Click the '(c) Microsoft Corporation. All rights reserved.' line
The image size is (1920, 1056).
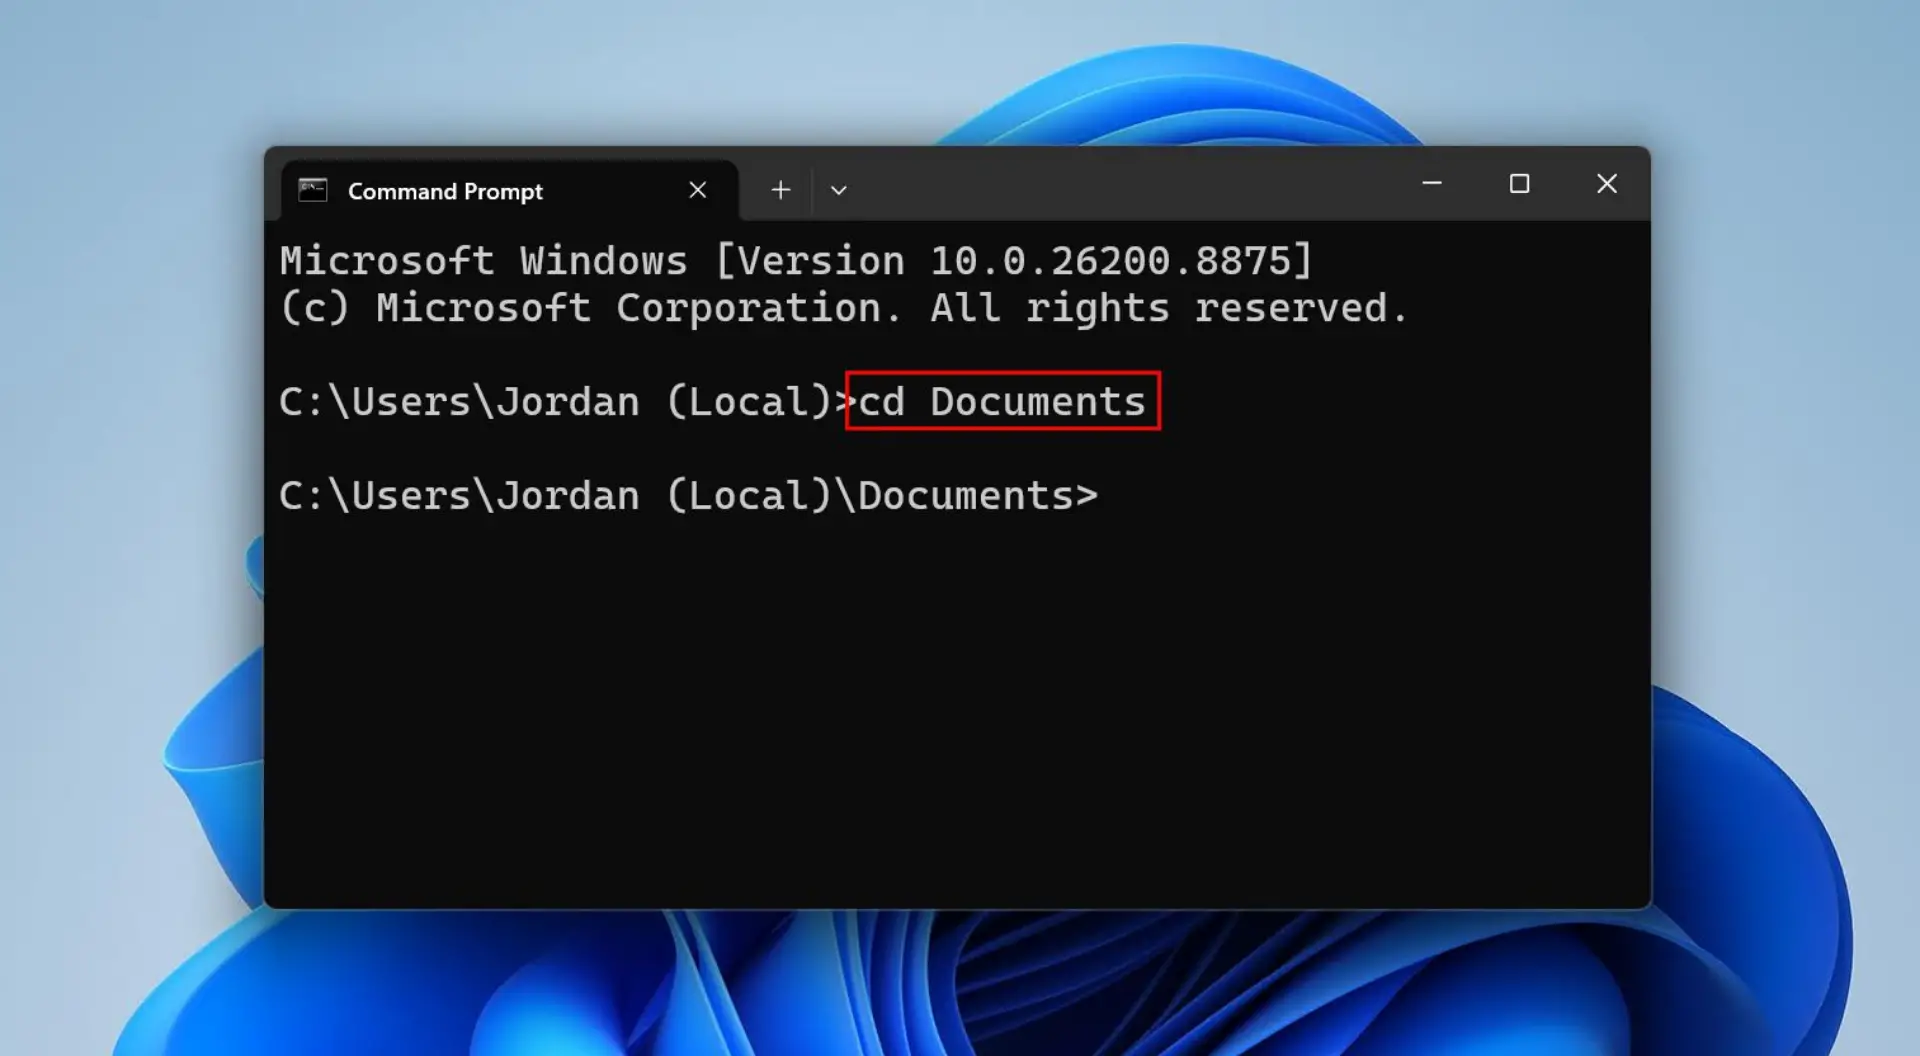844,308
